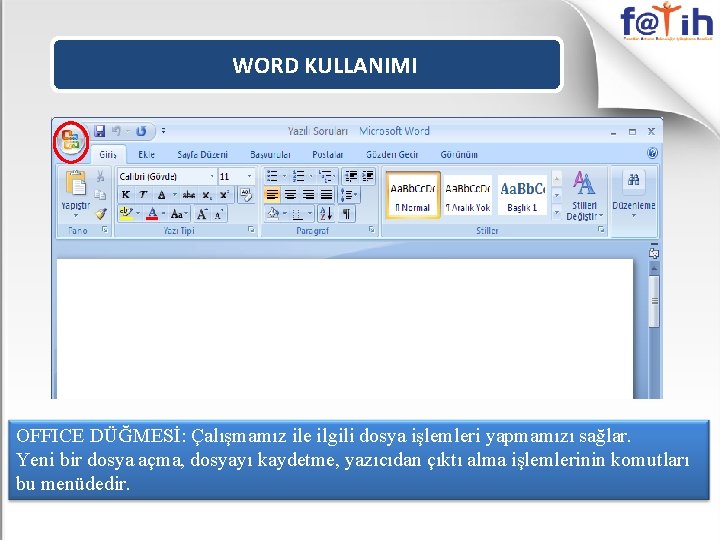Switch to the Gözden Geçir tab

point(392,155)
